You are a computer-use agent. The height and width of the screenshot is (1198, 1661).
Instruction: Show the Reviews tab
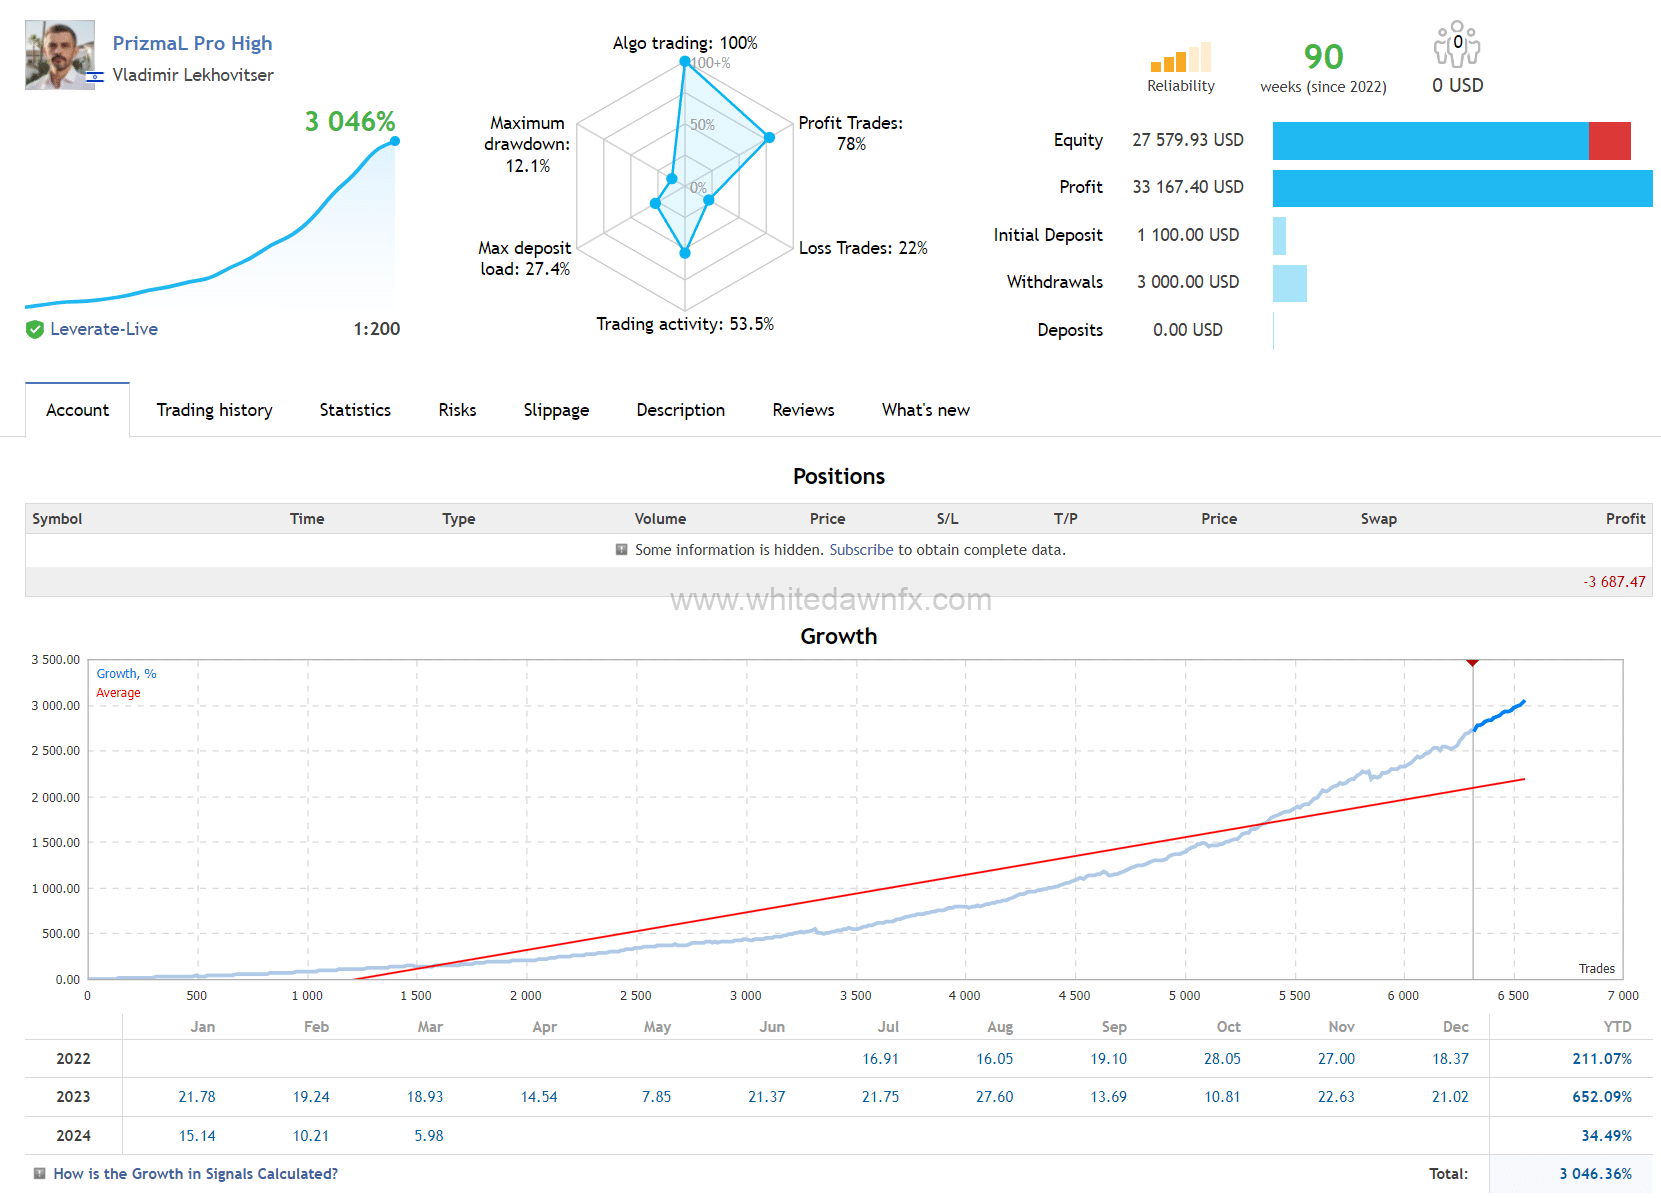(803, 410)
